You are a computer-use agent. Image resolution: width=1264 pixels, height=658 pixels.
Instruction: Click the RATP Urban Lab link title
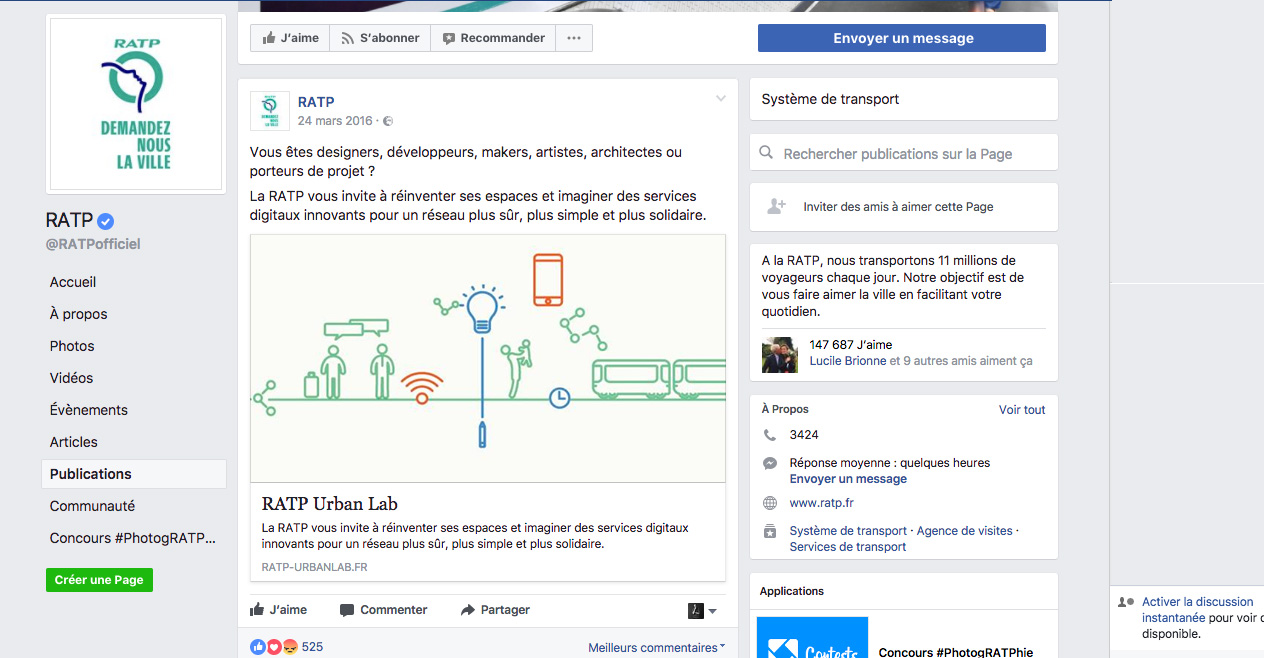click(x=330, y=503)
